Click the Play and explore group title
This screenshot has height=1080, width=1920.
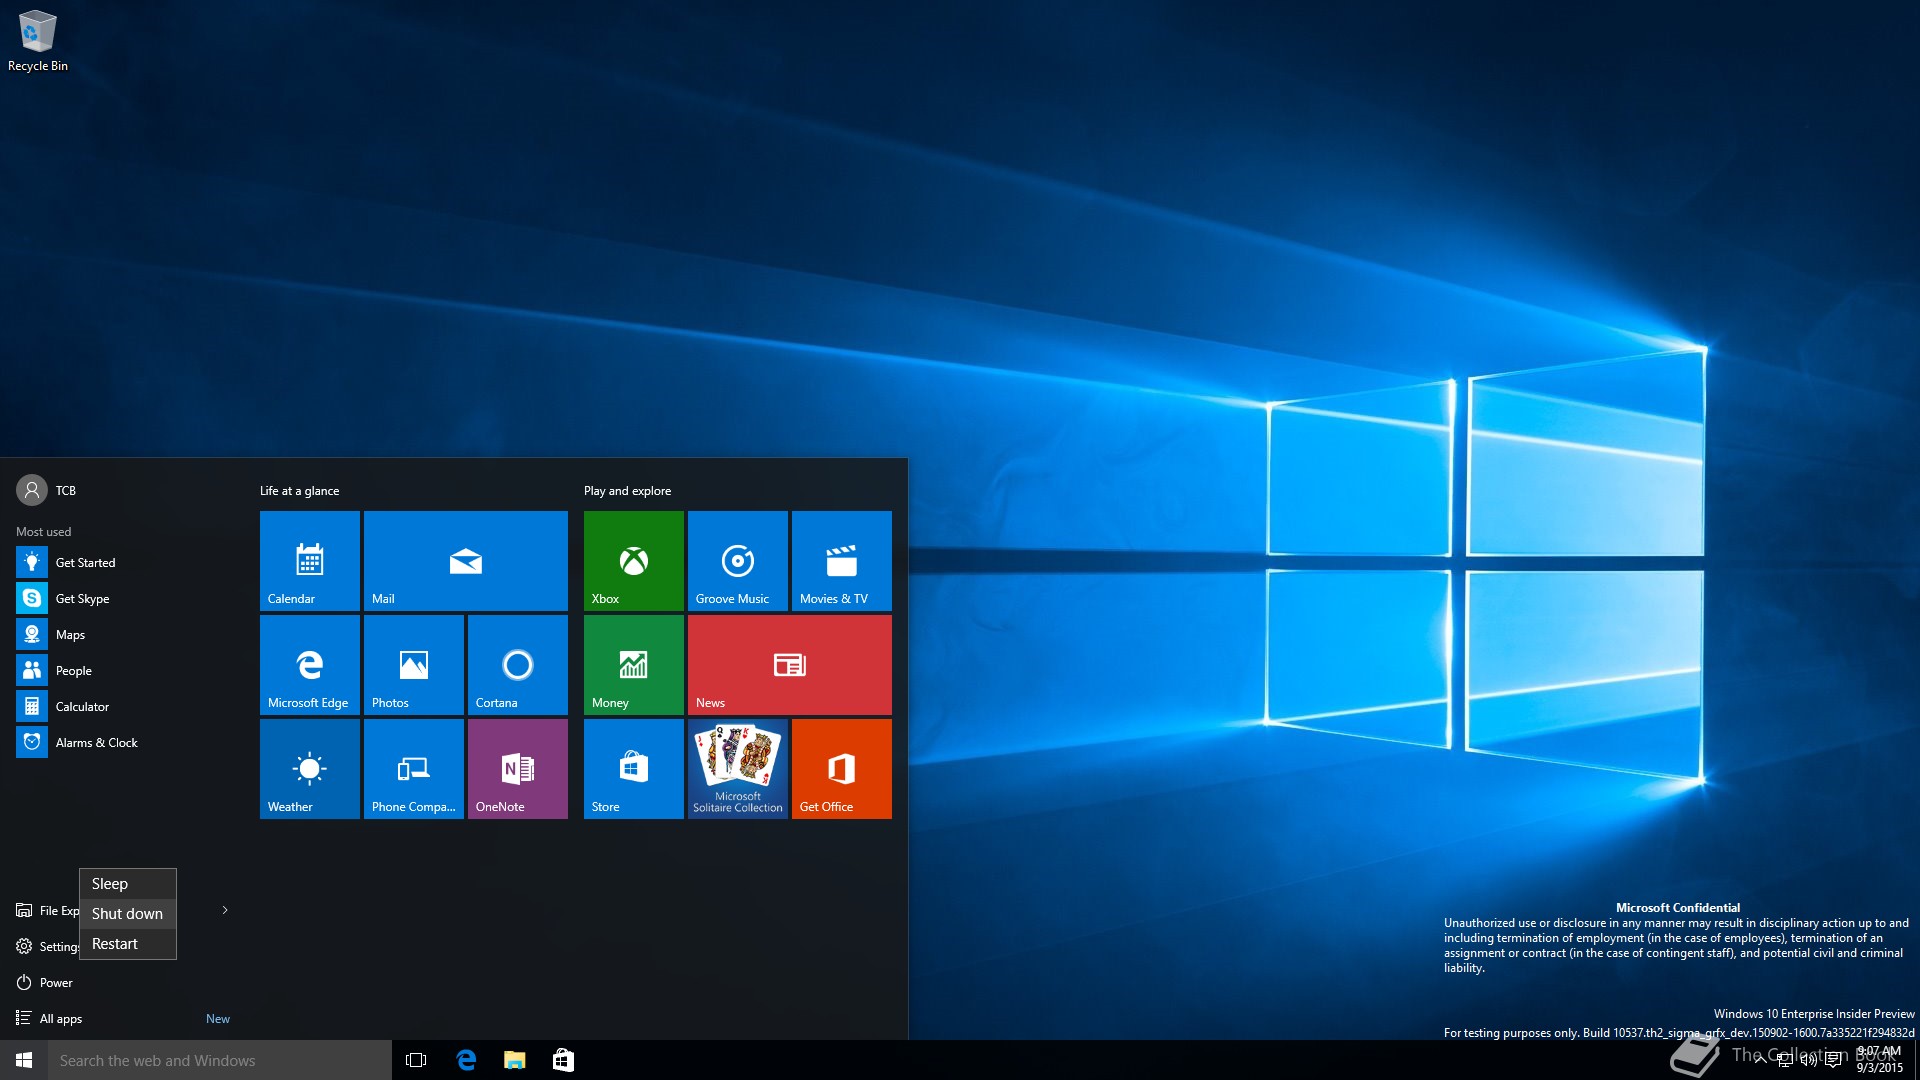[627, 491]
